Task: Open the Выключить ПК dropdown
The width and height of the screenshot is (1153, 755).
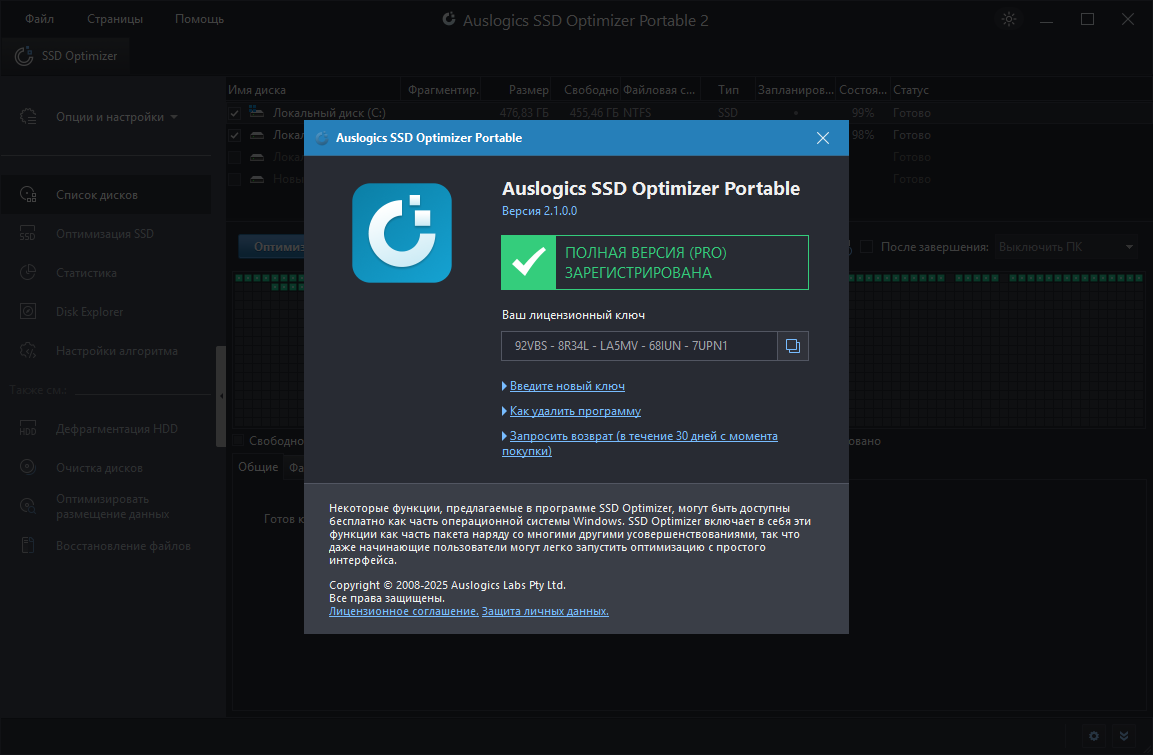Action: (1066, 247)
